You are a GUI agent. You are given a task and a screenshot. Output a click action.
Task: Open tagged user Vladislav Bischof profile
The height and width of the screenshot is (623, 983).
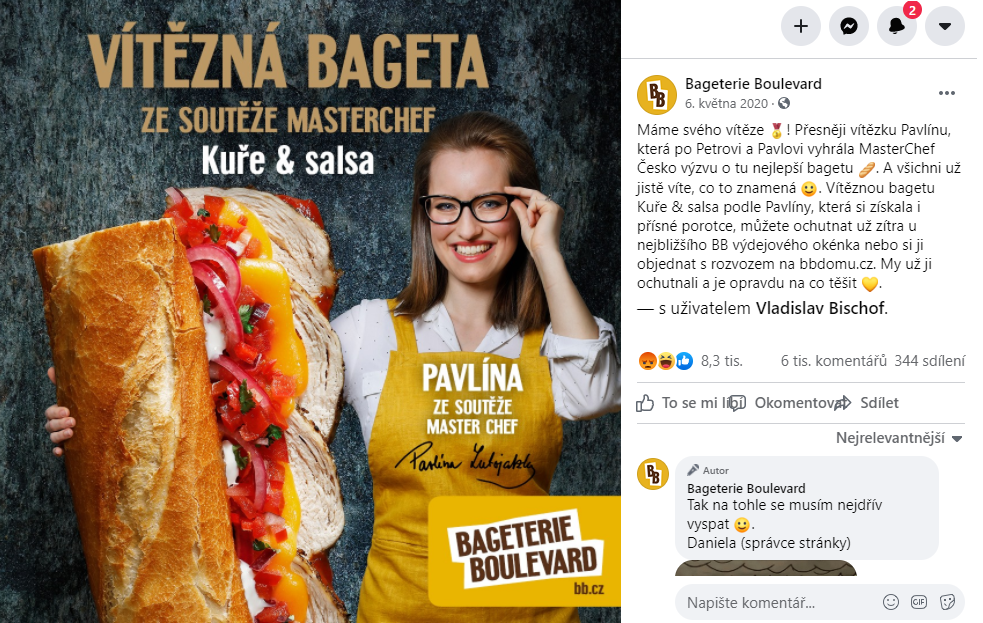click(821, 308)
